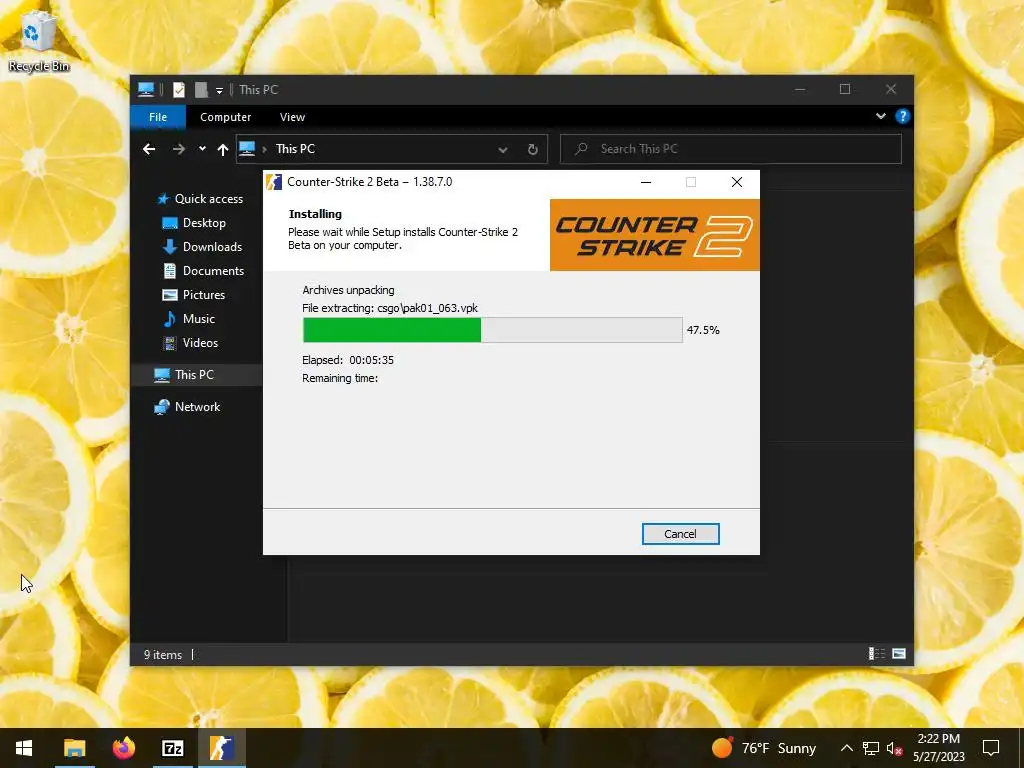Minimize the Counter-Strike 2 Beta setup window

point(646,182)
